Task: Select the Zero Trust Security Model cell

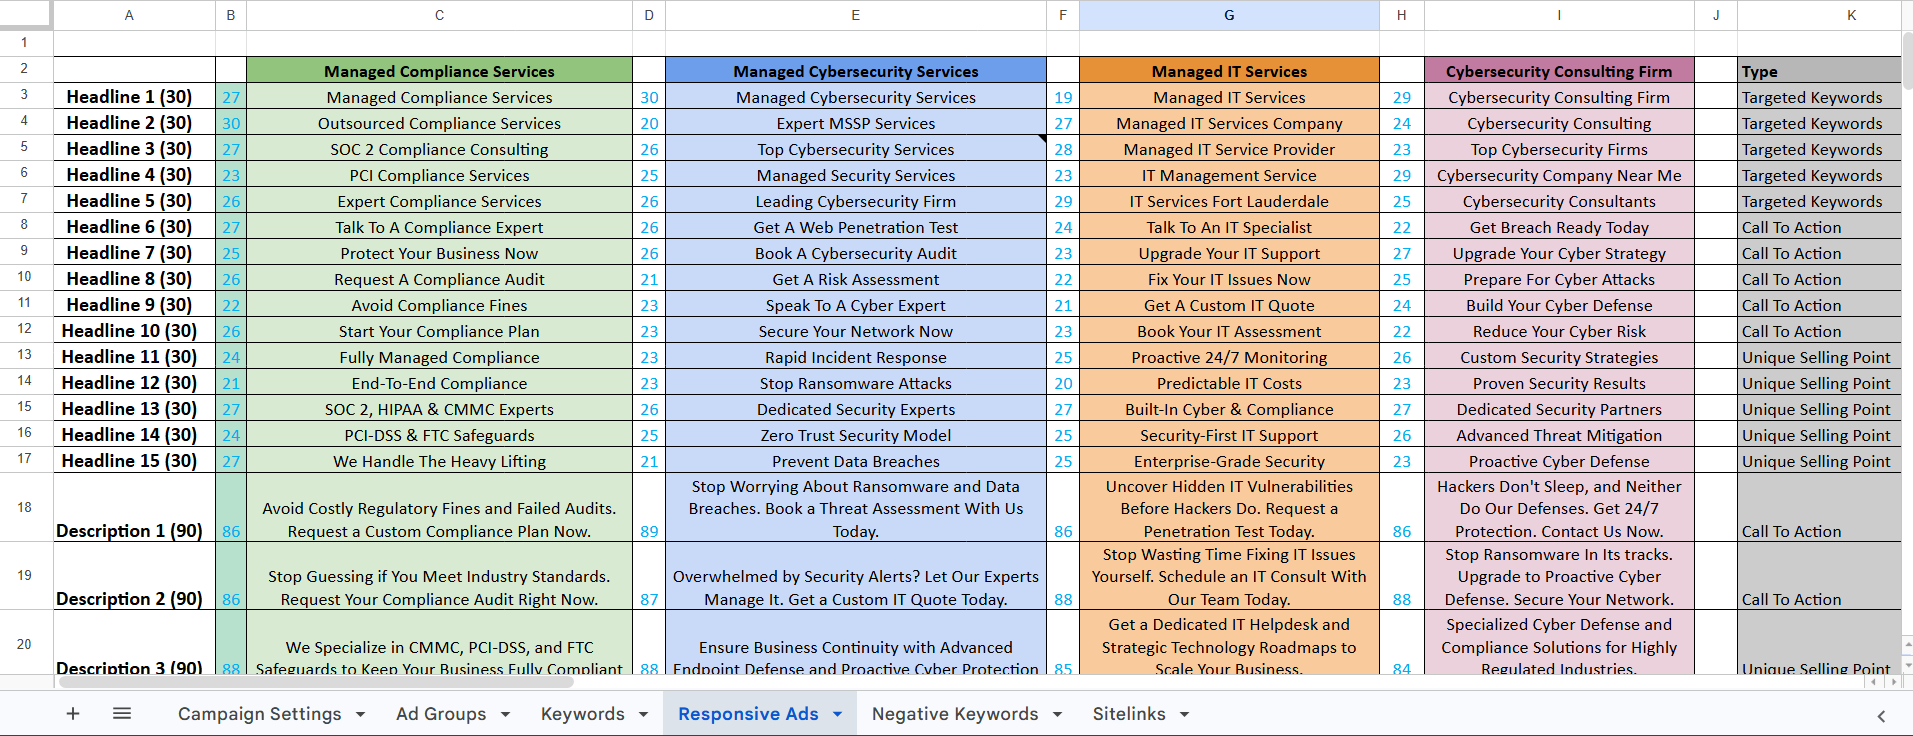Action: (856, 434)
